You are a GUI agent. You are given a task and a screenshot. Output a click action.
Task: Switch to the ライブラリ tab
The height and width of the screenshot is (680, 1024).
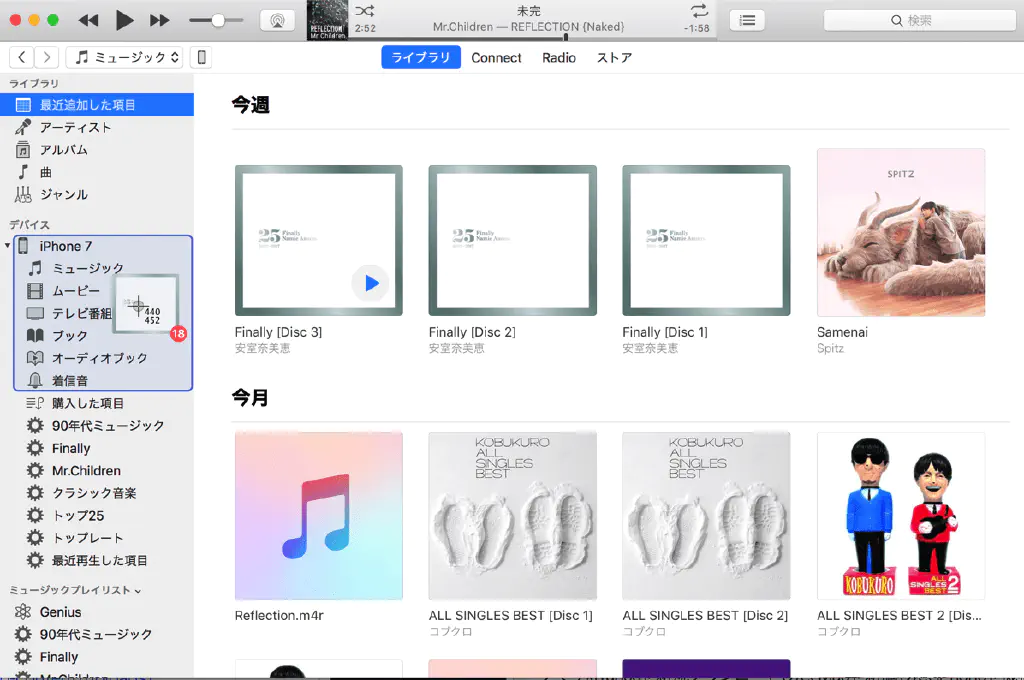coord(421,57)
